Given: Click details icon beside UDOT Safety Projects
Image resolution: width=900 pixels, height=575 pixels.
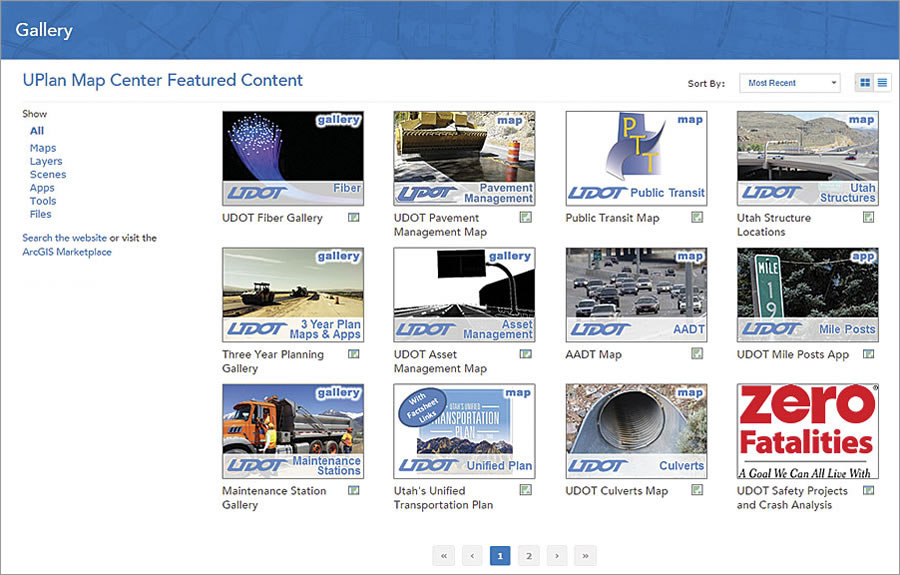Looking at the screenshot, I should (868, 491).
